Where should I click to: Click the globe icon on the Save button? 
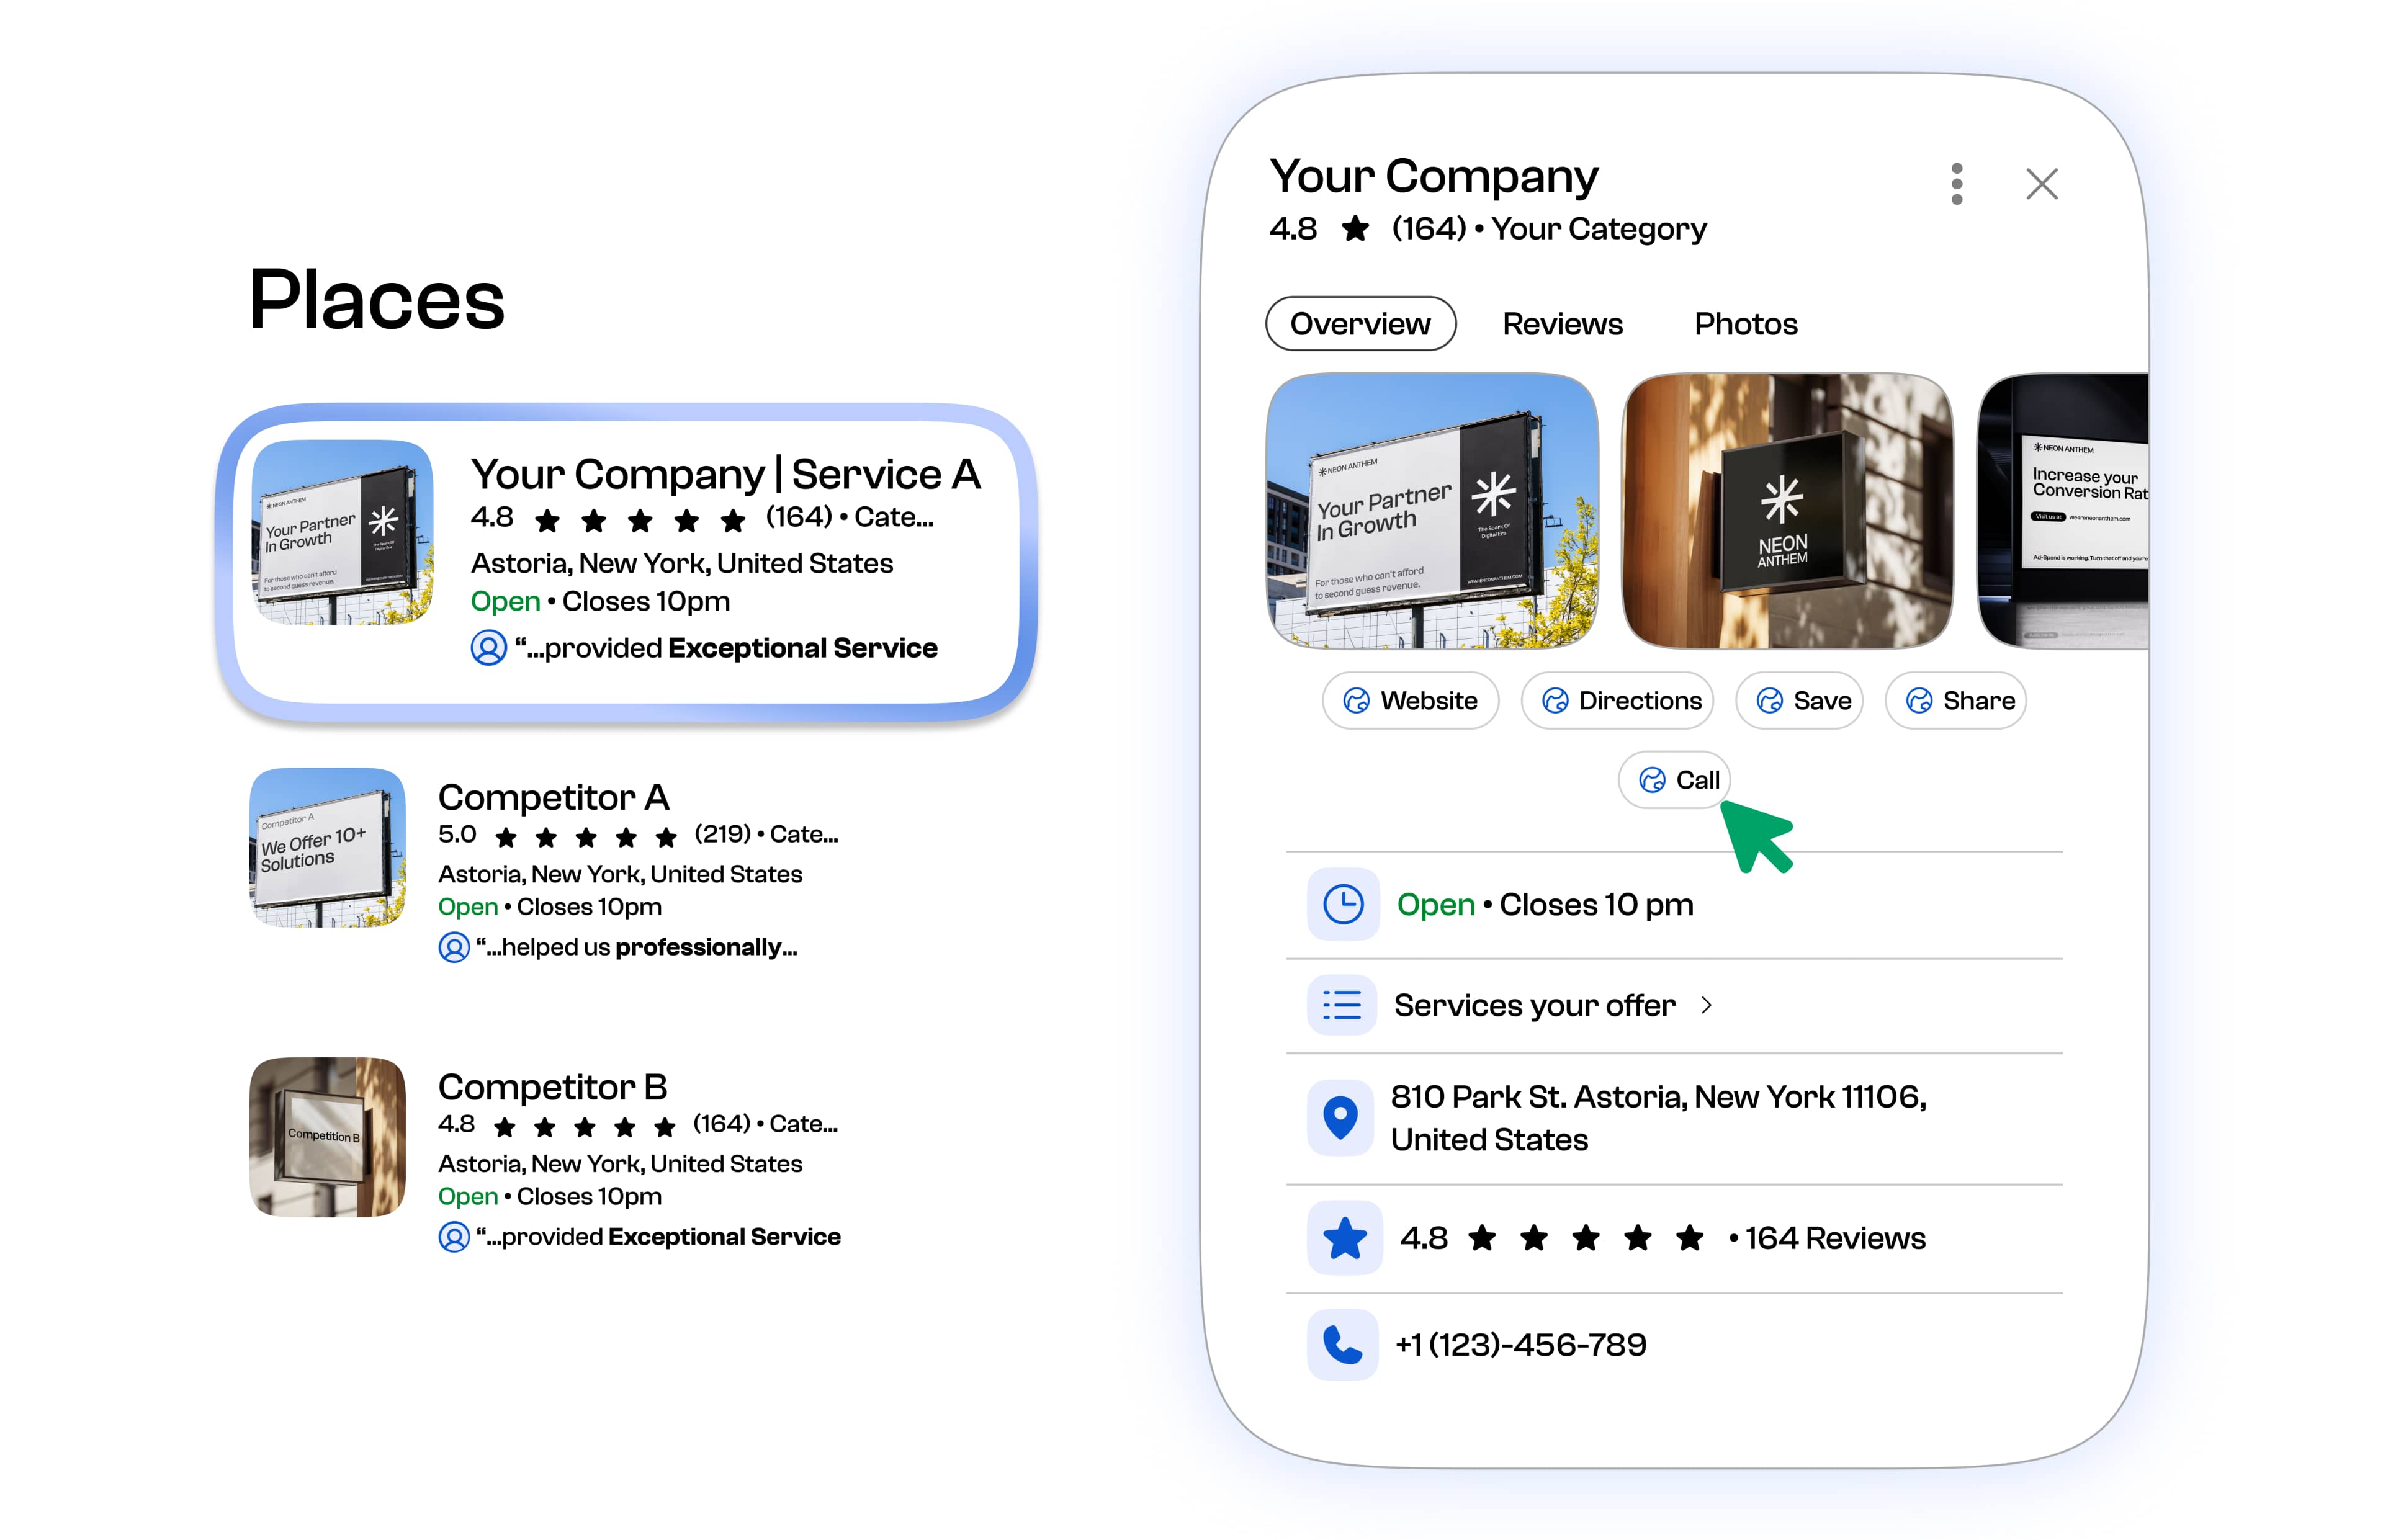[x=1769, y=701]
